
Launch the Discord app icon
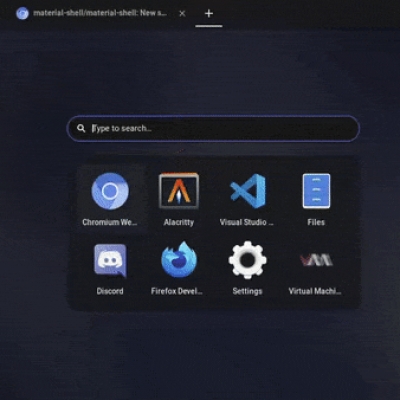tap(110, 260)
